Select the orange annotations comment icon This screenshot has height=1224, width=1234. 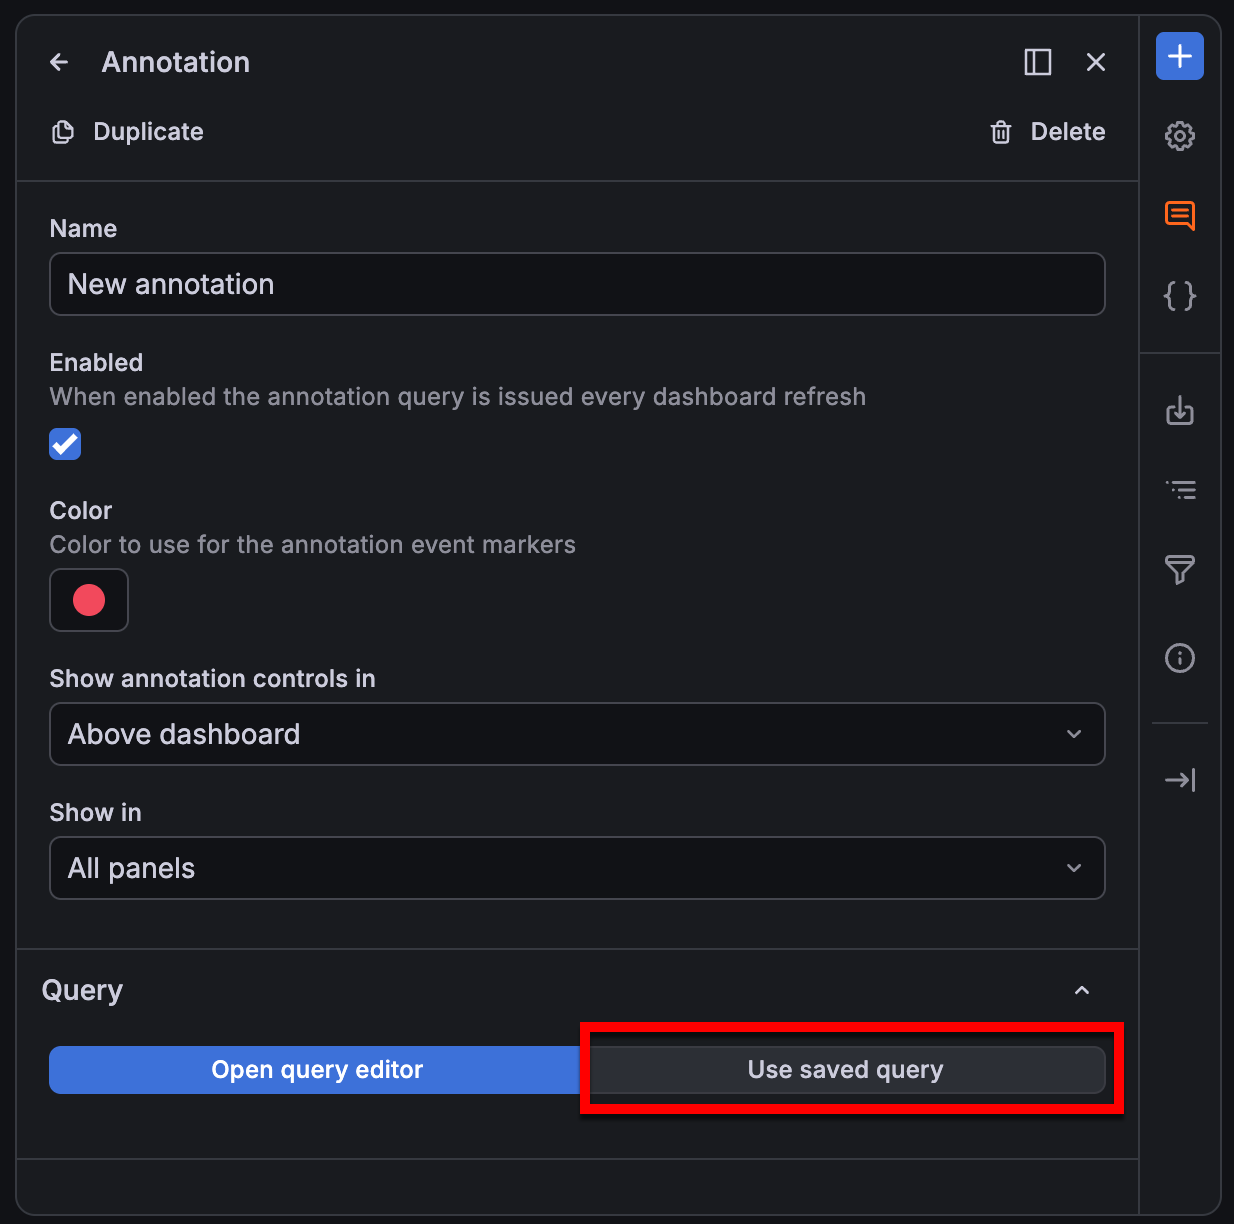pos(1180,216)
